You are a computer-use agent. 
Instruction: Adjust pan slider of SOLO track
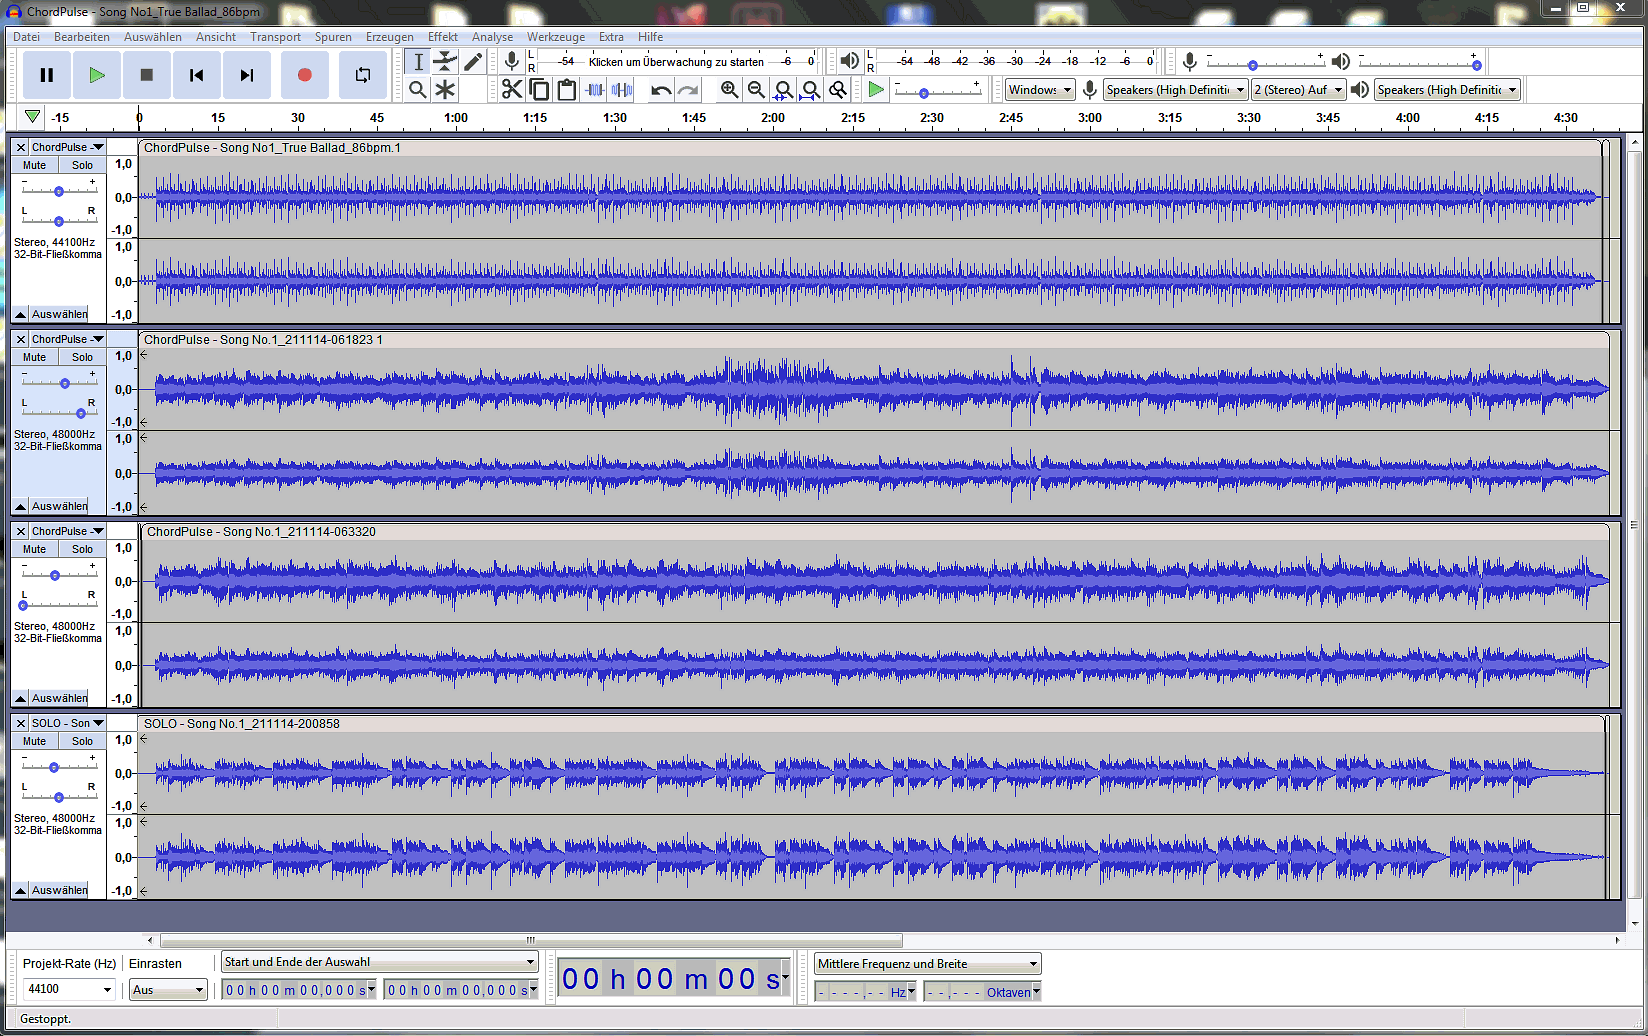coord(59,797)
